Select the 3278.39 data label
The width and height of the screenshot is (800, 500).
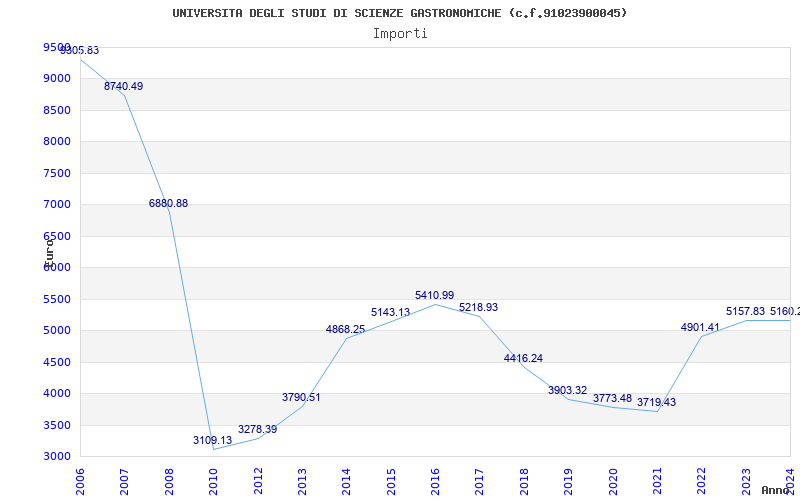coord(257,429)
